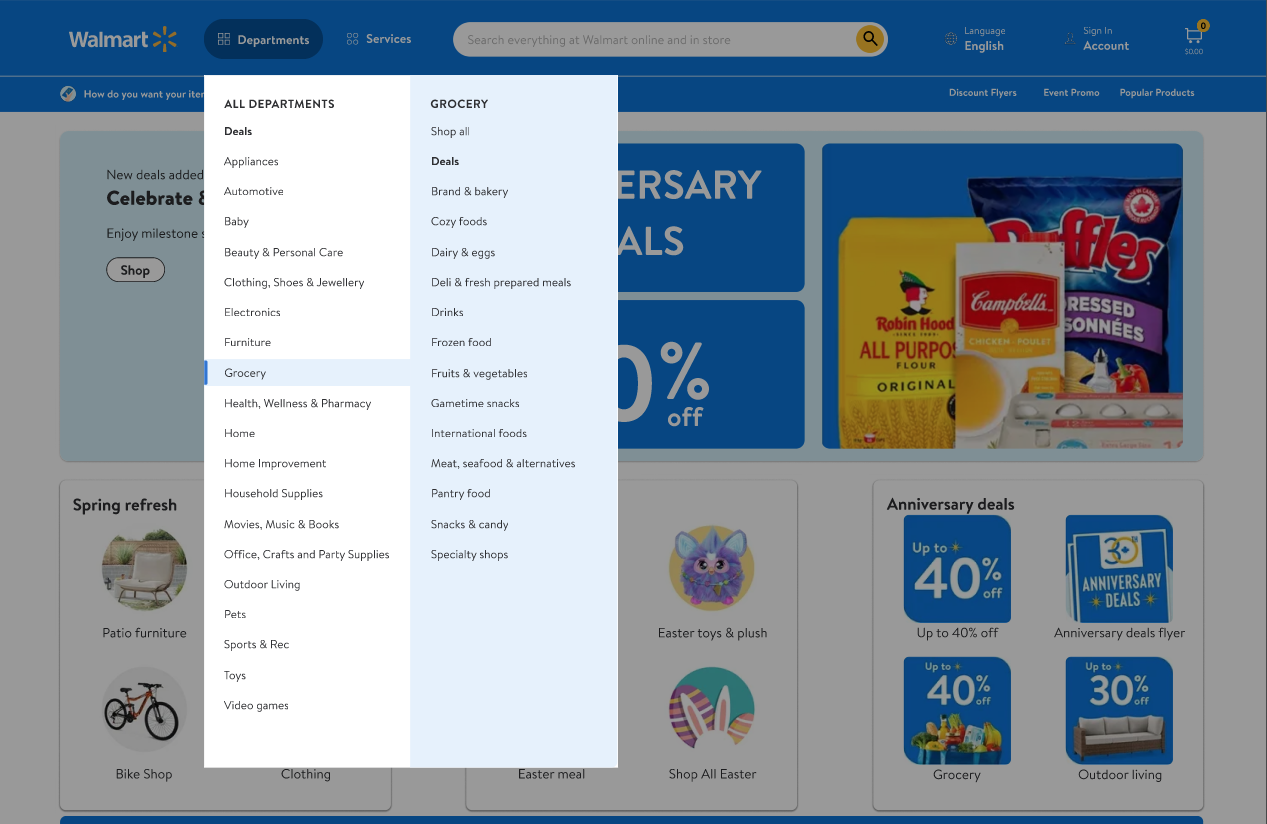The image size is (1267, 824).
Task: Select Home Improvement department
Action: tap(275, 463)
